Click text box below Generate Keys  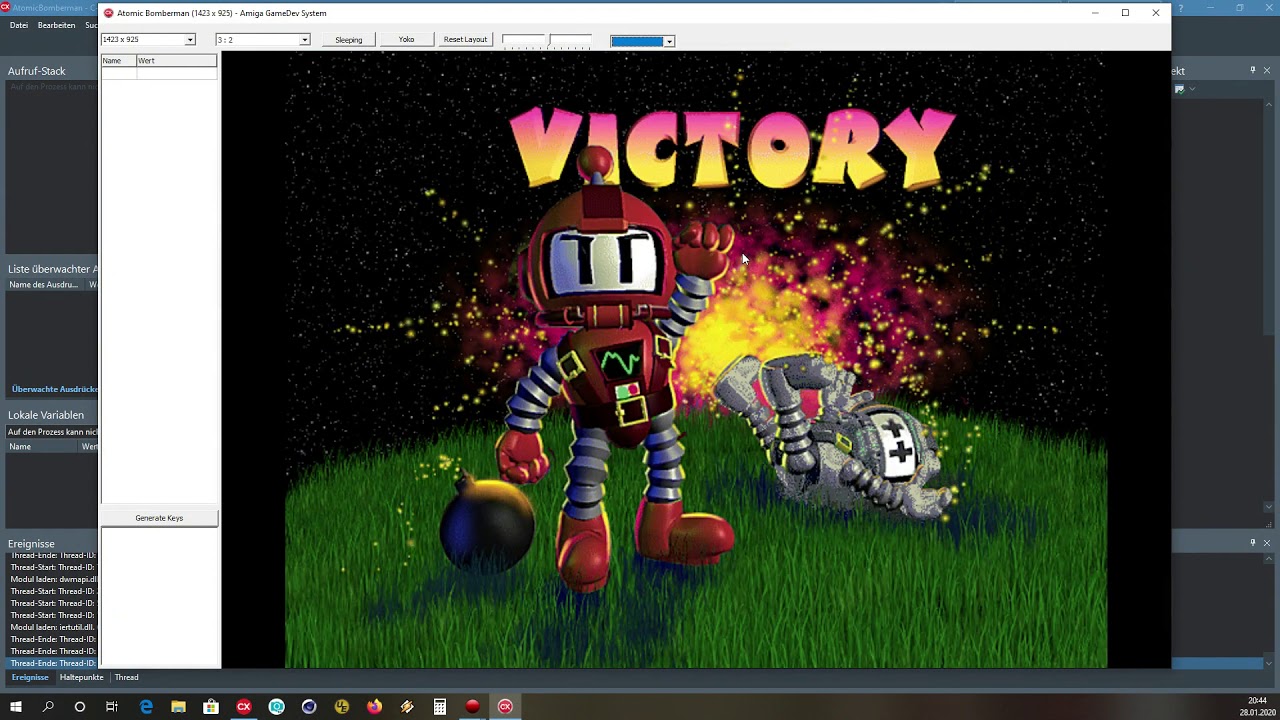coord(159,596)
